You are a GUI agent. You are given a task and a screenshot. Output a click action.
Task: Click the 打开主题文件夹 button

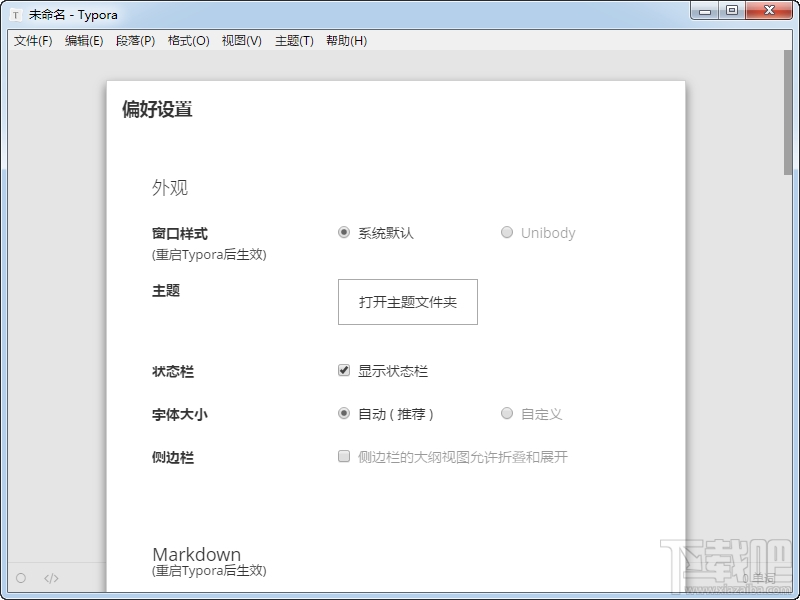pyautogui.click(x=408, y=302)
